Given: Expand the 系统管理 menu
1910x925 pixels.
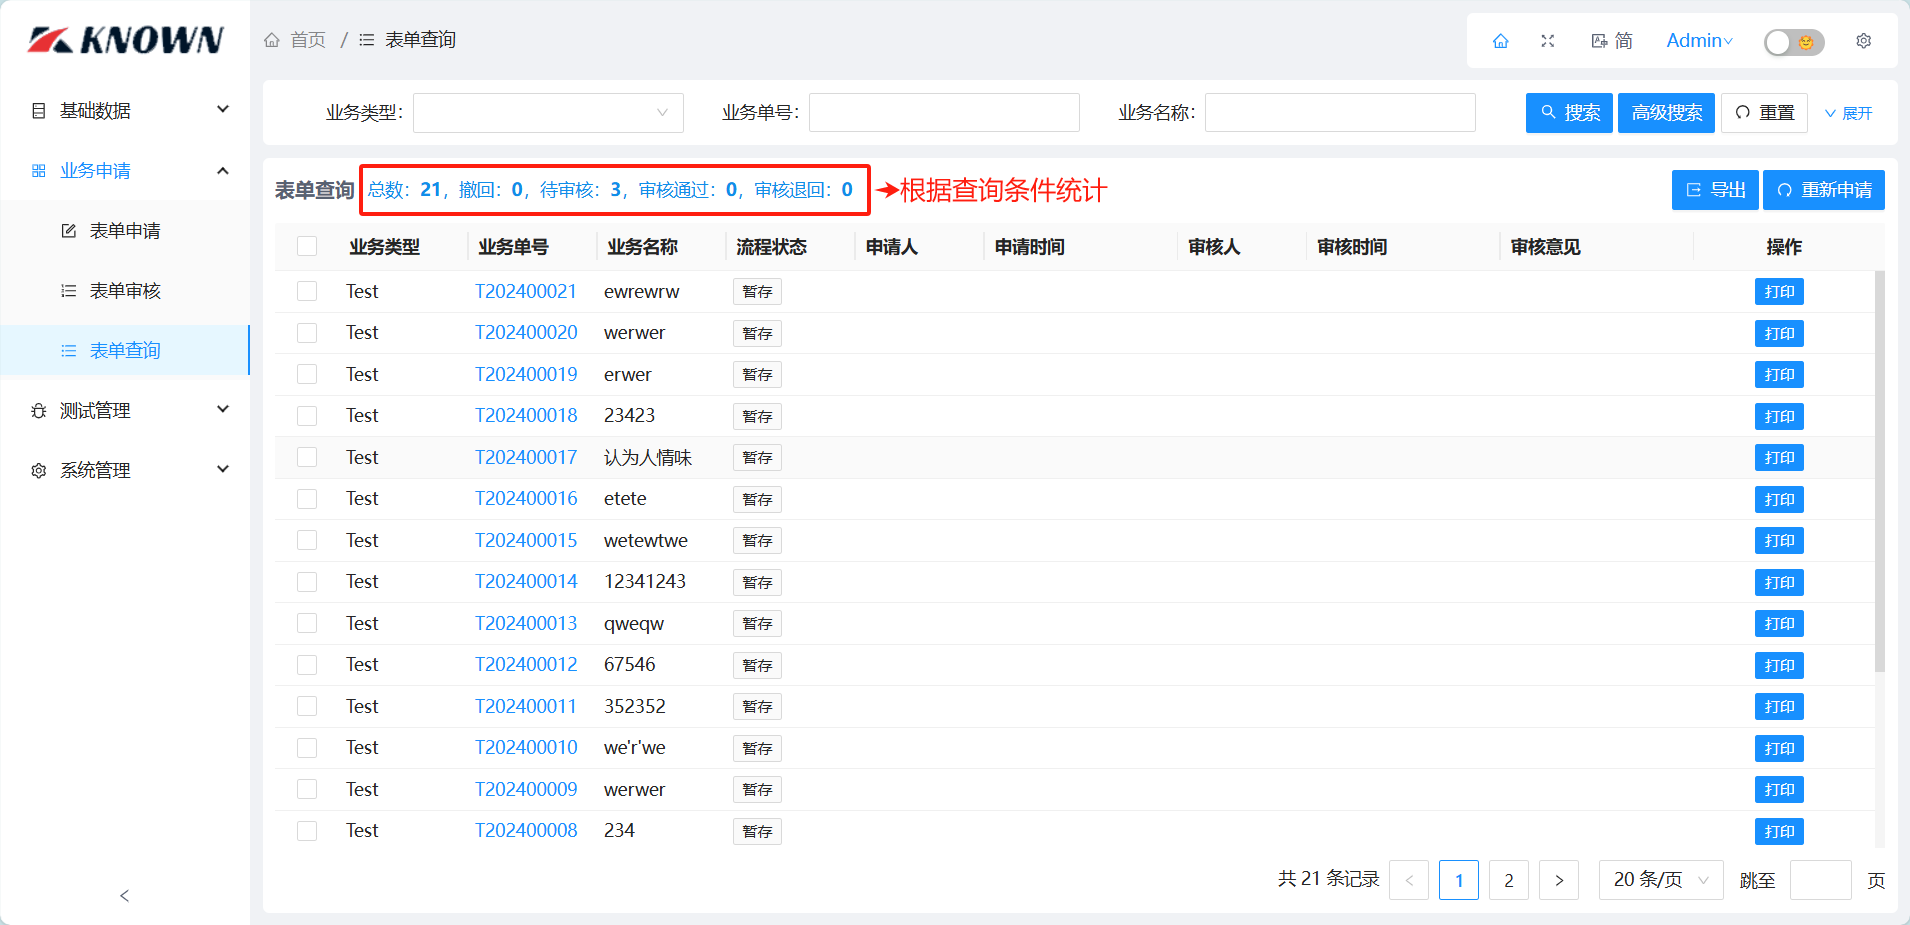Looking at the screenshot, I should click(x=223, y=469).
